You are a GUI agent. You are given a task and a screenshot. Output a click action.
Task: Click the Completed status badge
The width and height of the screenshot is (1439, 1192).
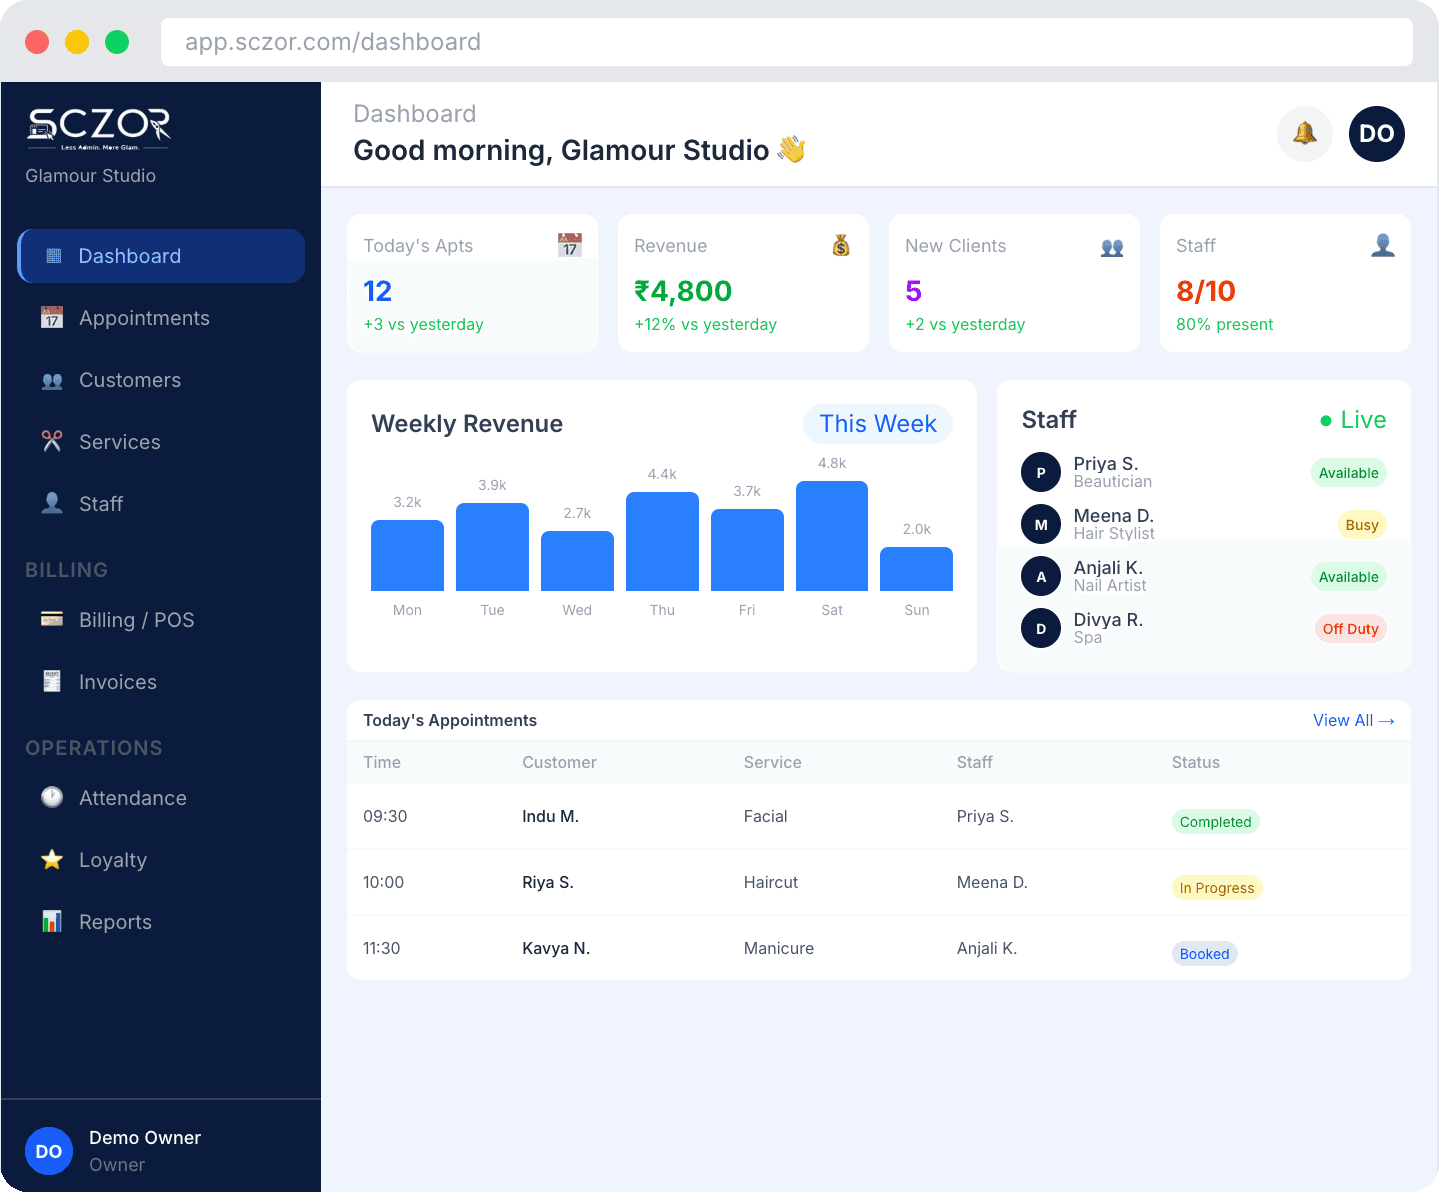[x=1215, y=822]
